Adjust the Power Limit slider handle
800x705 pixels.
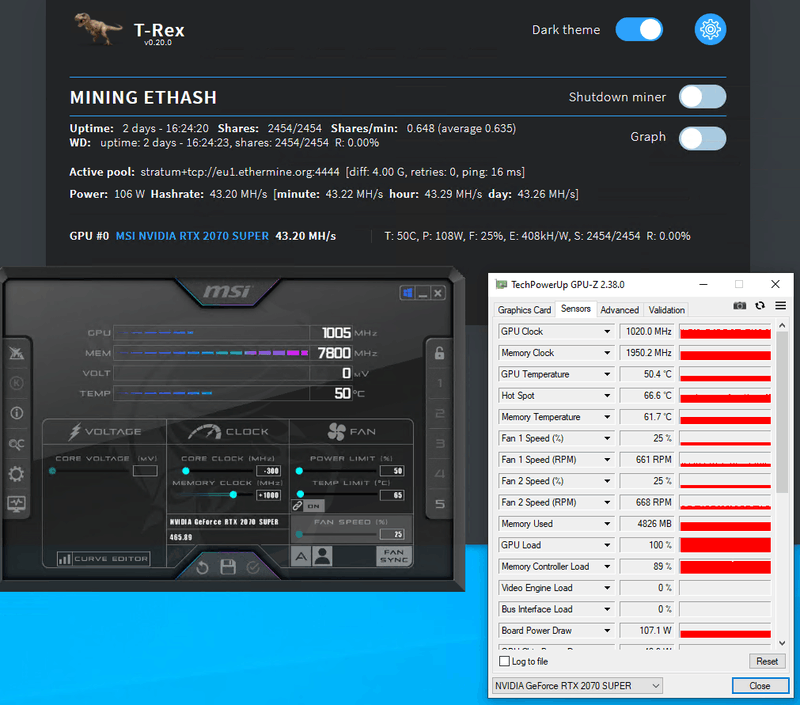299,470
